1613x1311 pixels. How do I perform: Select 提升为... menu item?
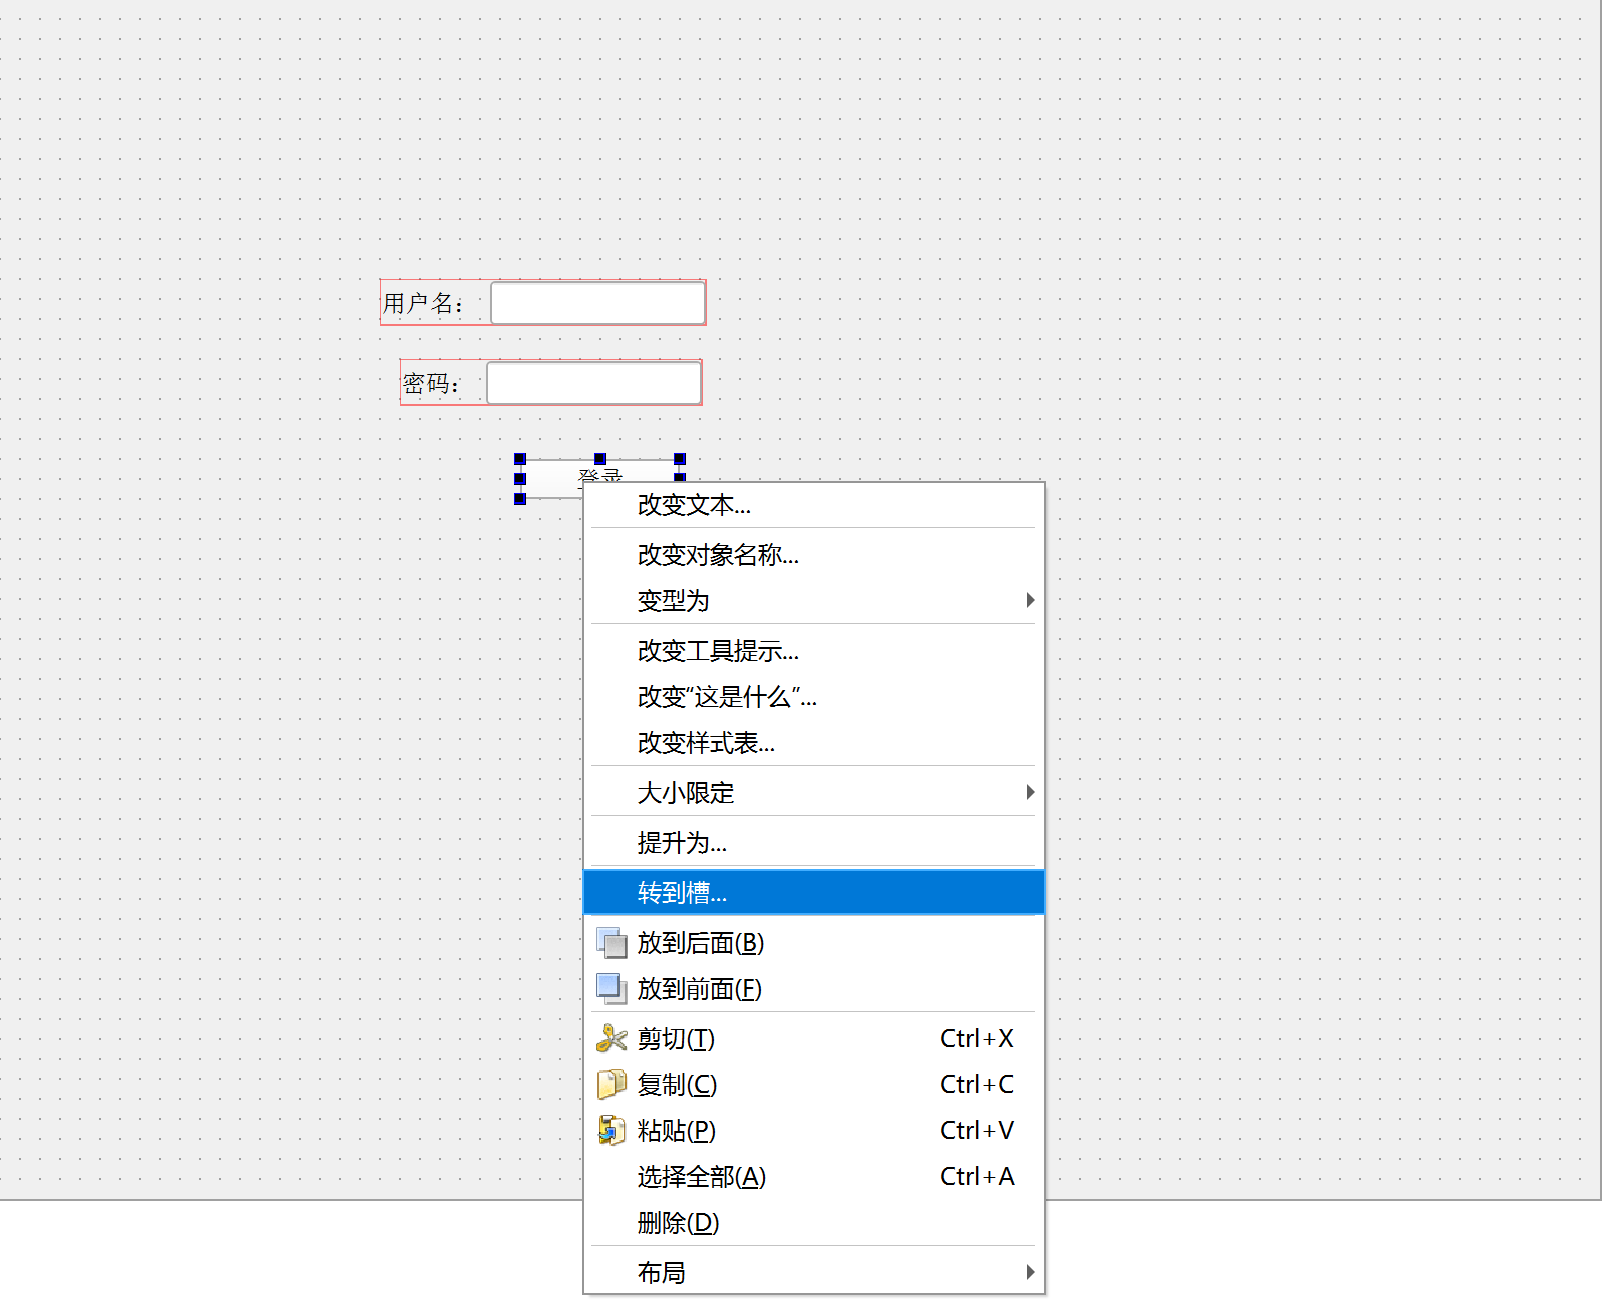pyautogui.click(x=682, y=842)
